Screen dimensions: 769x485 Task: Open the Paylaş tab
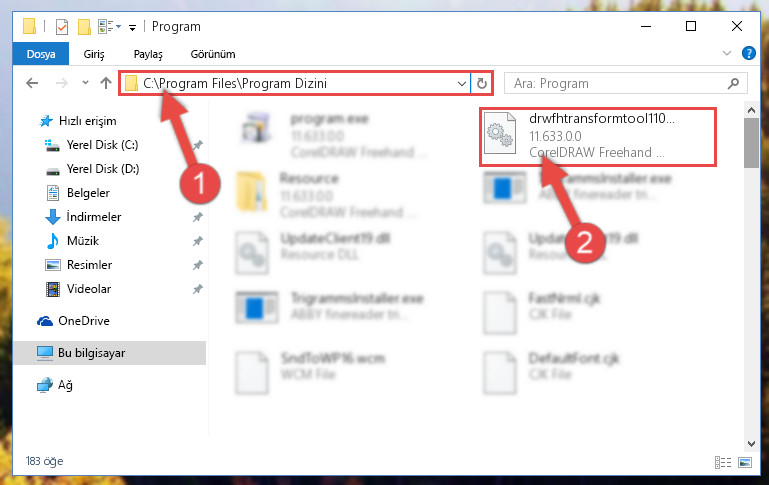click(148, 54)
